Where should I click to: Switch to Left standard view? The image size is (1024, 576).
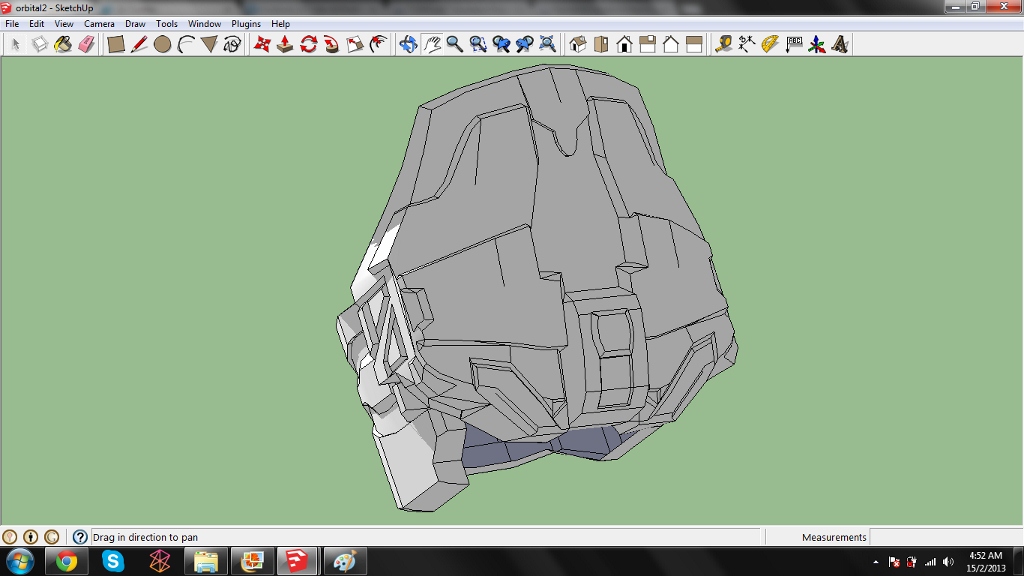point(694,44)
